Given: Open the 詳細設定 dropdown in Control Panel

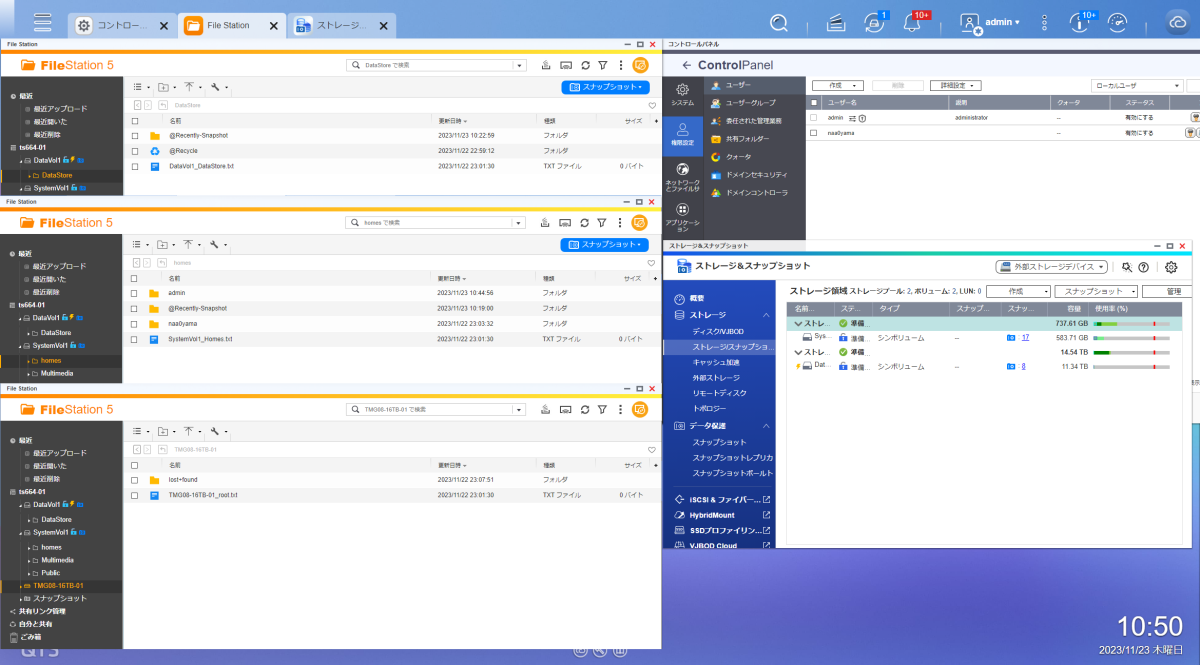Looking at the screenshot, I should [955, 86].
